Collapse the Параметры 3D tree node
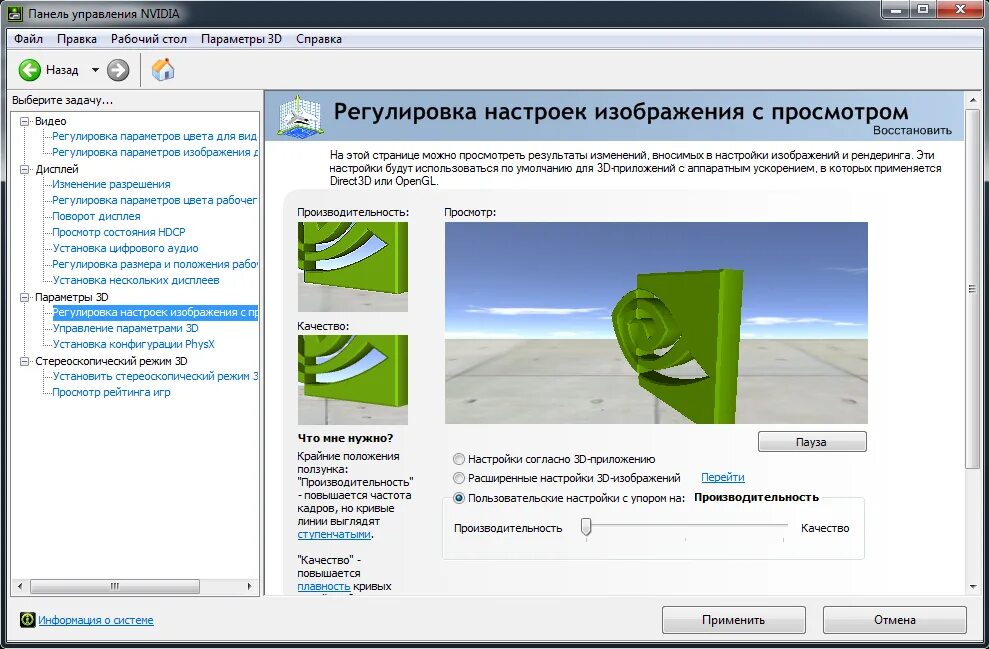The height and width of the screenshot is (649, 989). pyautogui.click(x=25, y=297)
